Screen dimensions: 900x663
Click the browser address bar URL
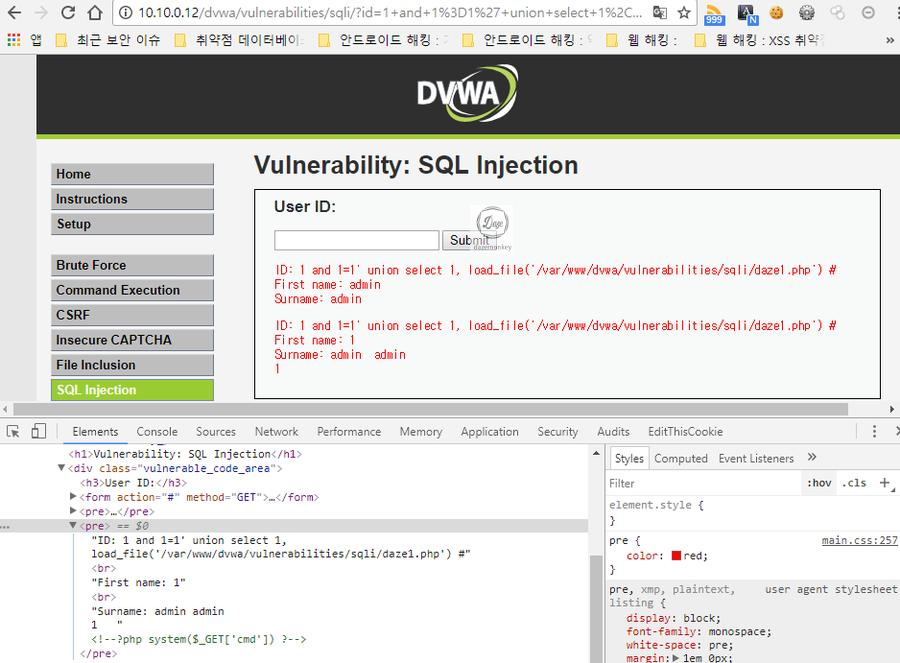click(390, 13)
